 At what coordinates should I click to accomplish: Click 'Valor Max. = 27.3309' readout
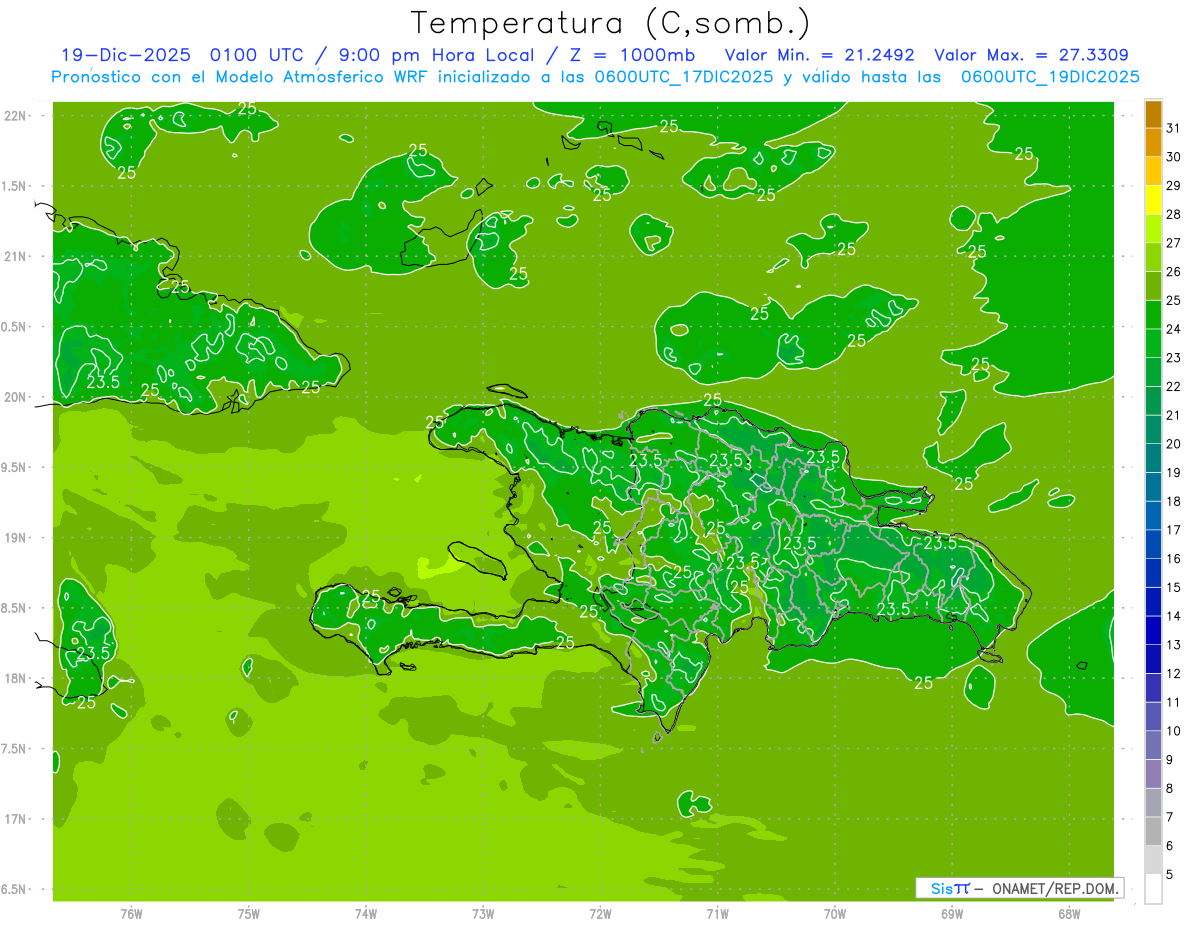click(1032, 55)
